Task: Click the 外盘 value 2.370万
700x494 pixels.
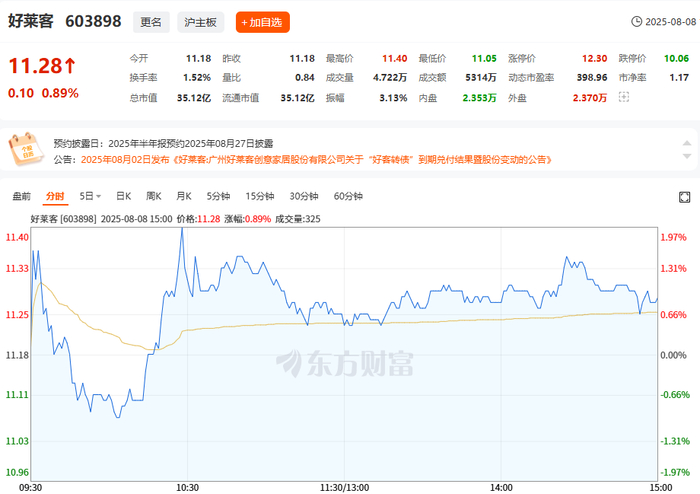Action: (x=590, y=98)
